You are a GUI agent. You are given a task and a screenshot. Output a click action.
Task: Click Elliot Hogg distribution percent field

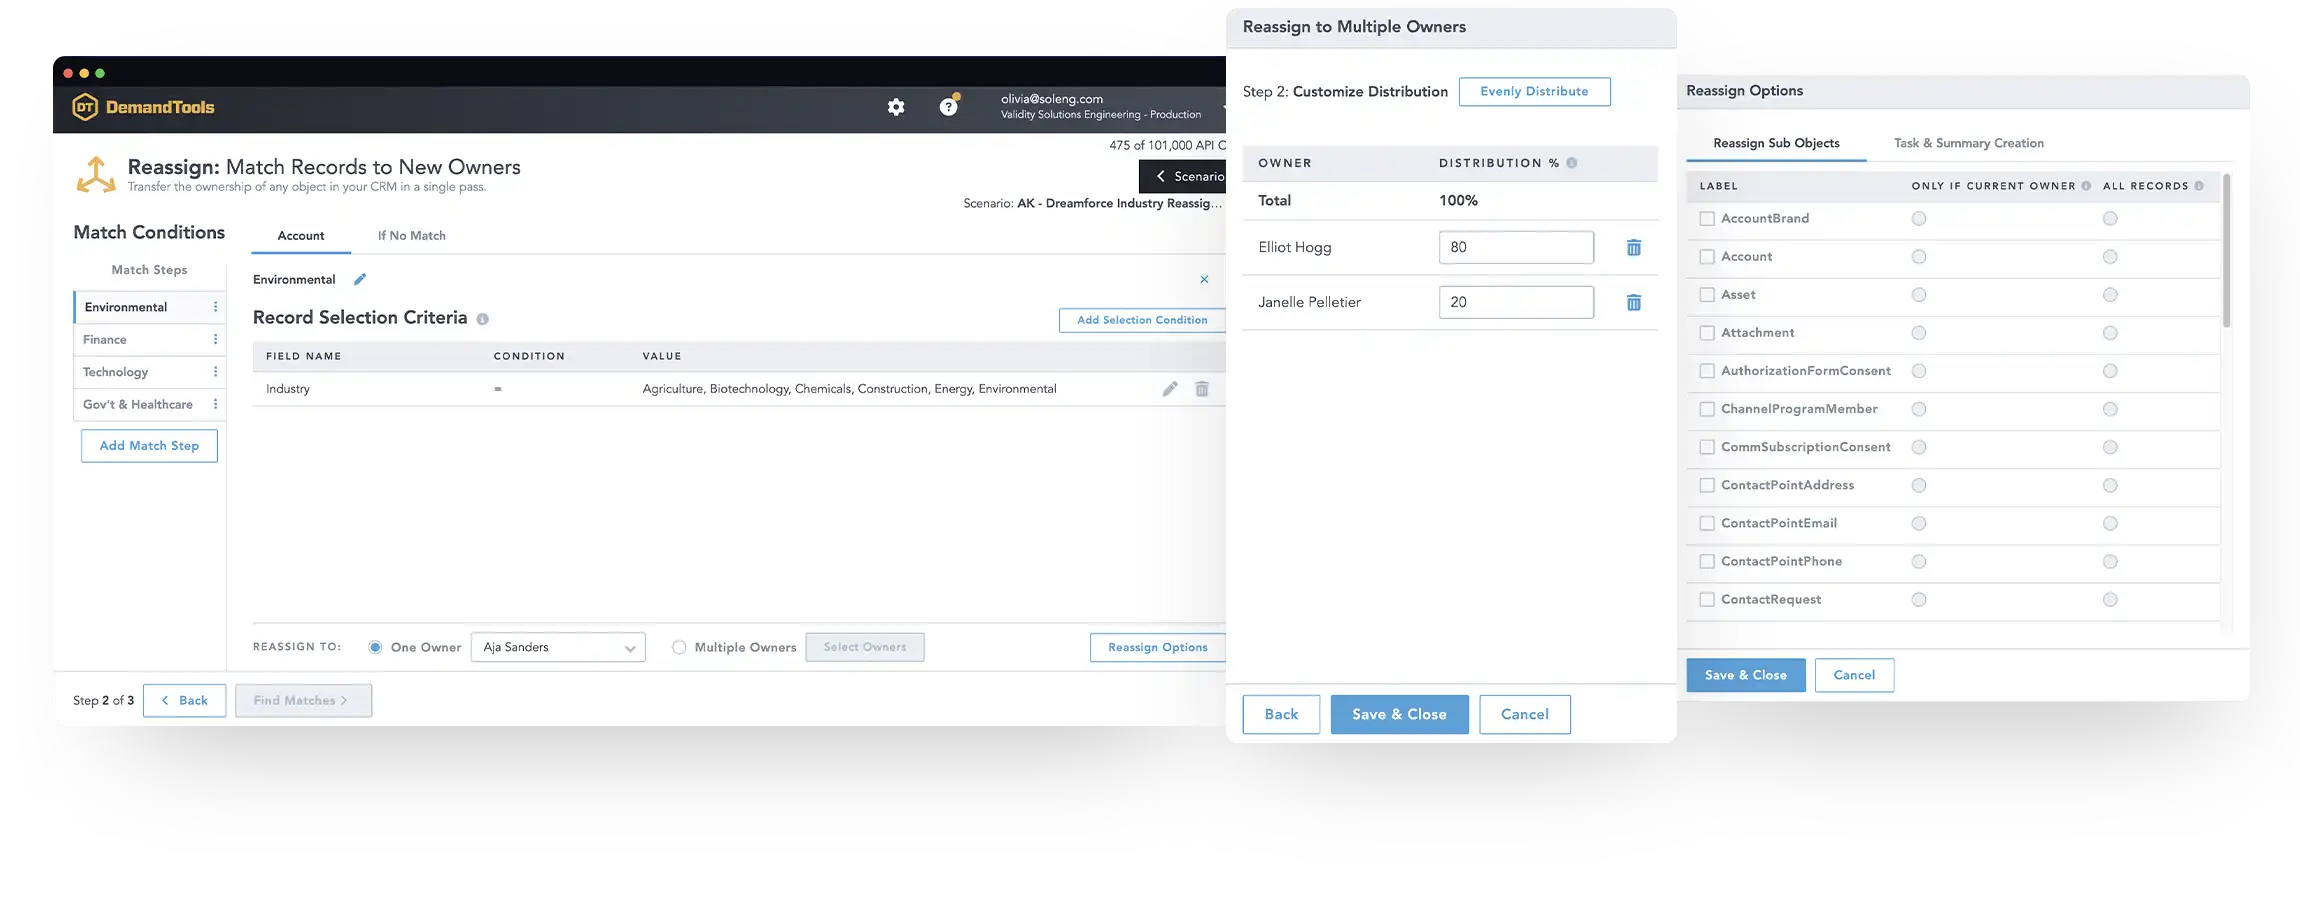point(1516,247)
